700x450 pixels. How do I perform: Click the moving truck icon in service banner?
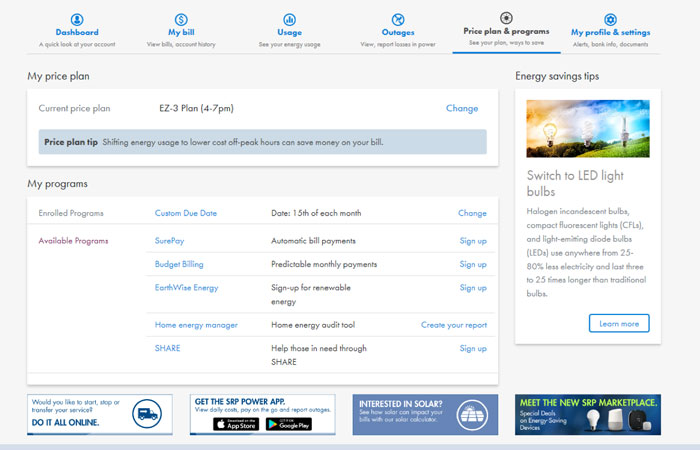point(147,414)
